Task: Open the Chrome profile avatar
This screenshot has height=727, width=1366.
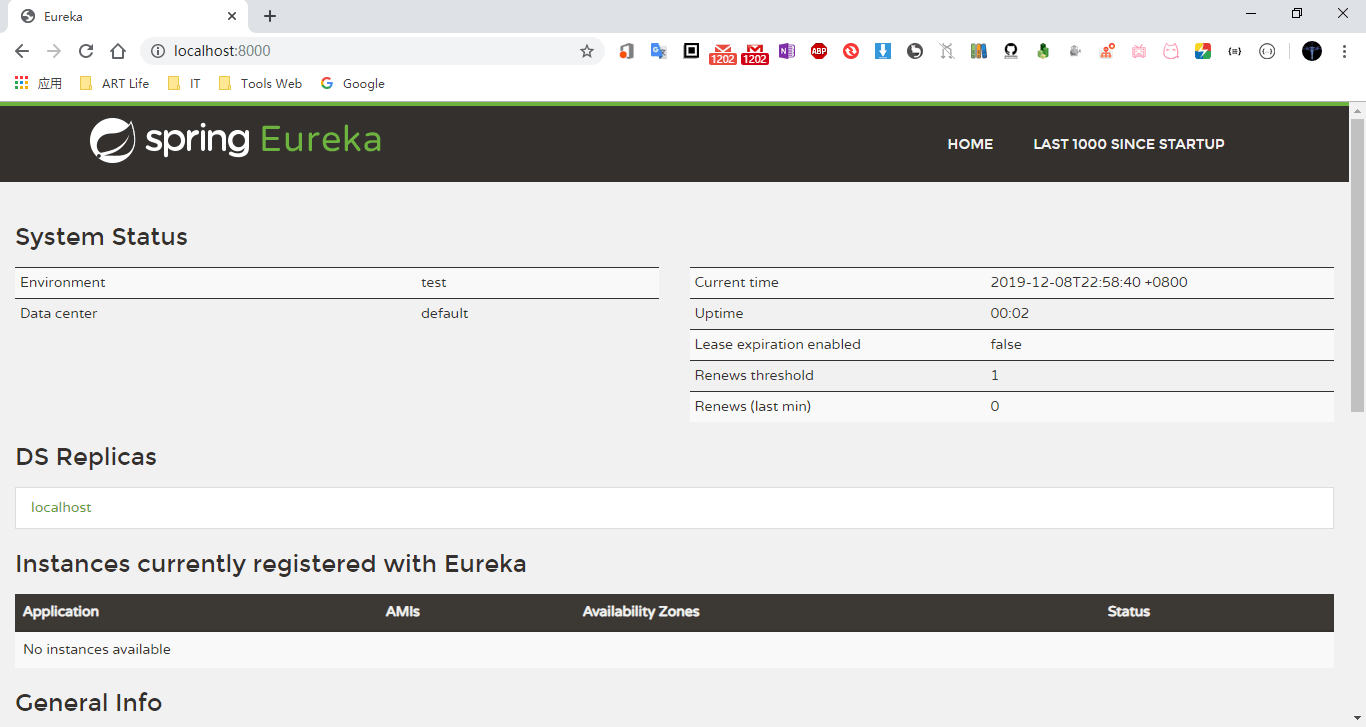Action: [x=1312, y=51]
